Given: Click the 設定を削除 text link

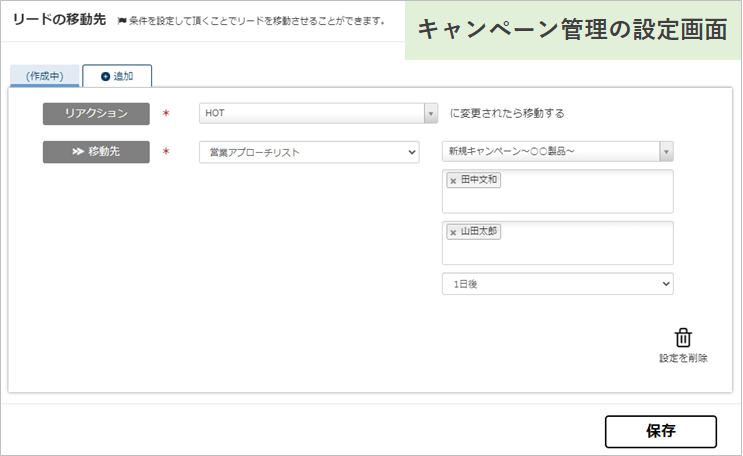Looking at the screenshot, I should pos(683,358).
